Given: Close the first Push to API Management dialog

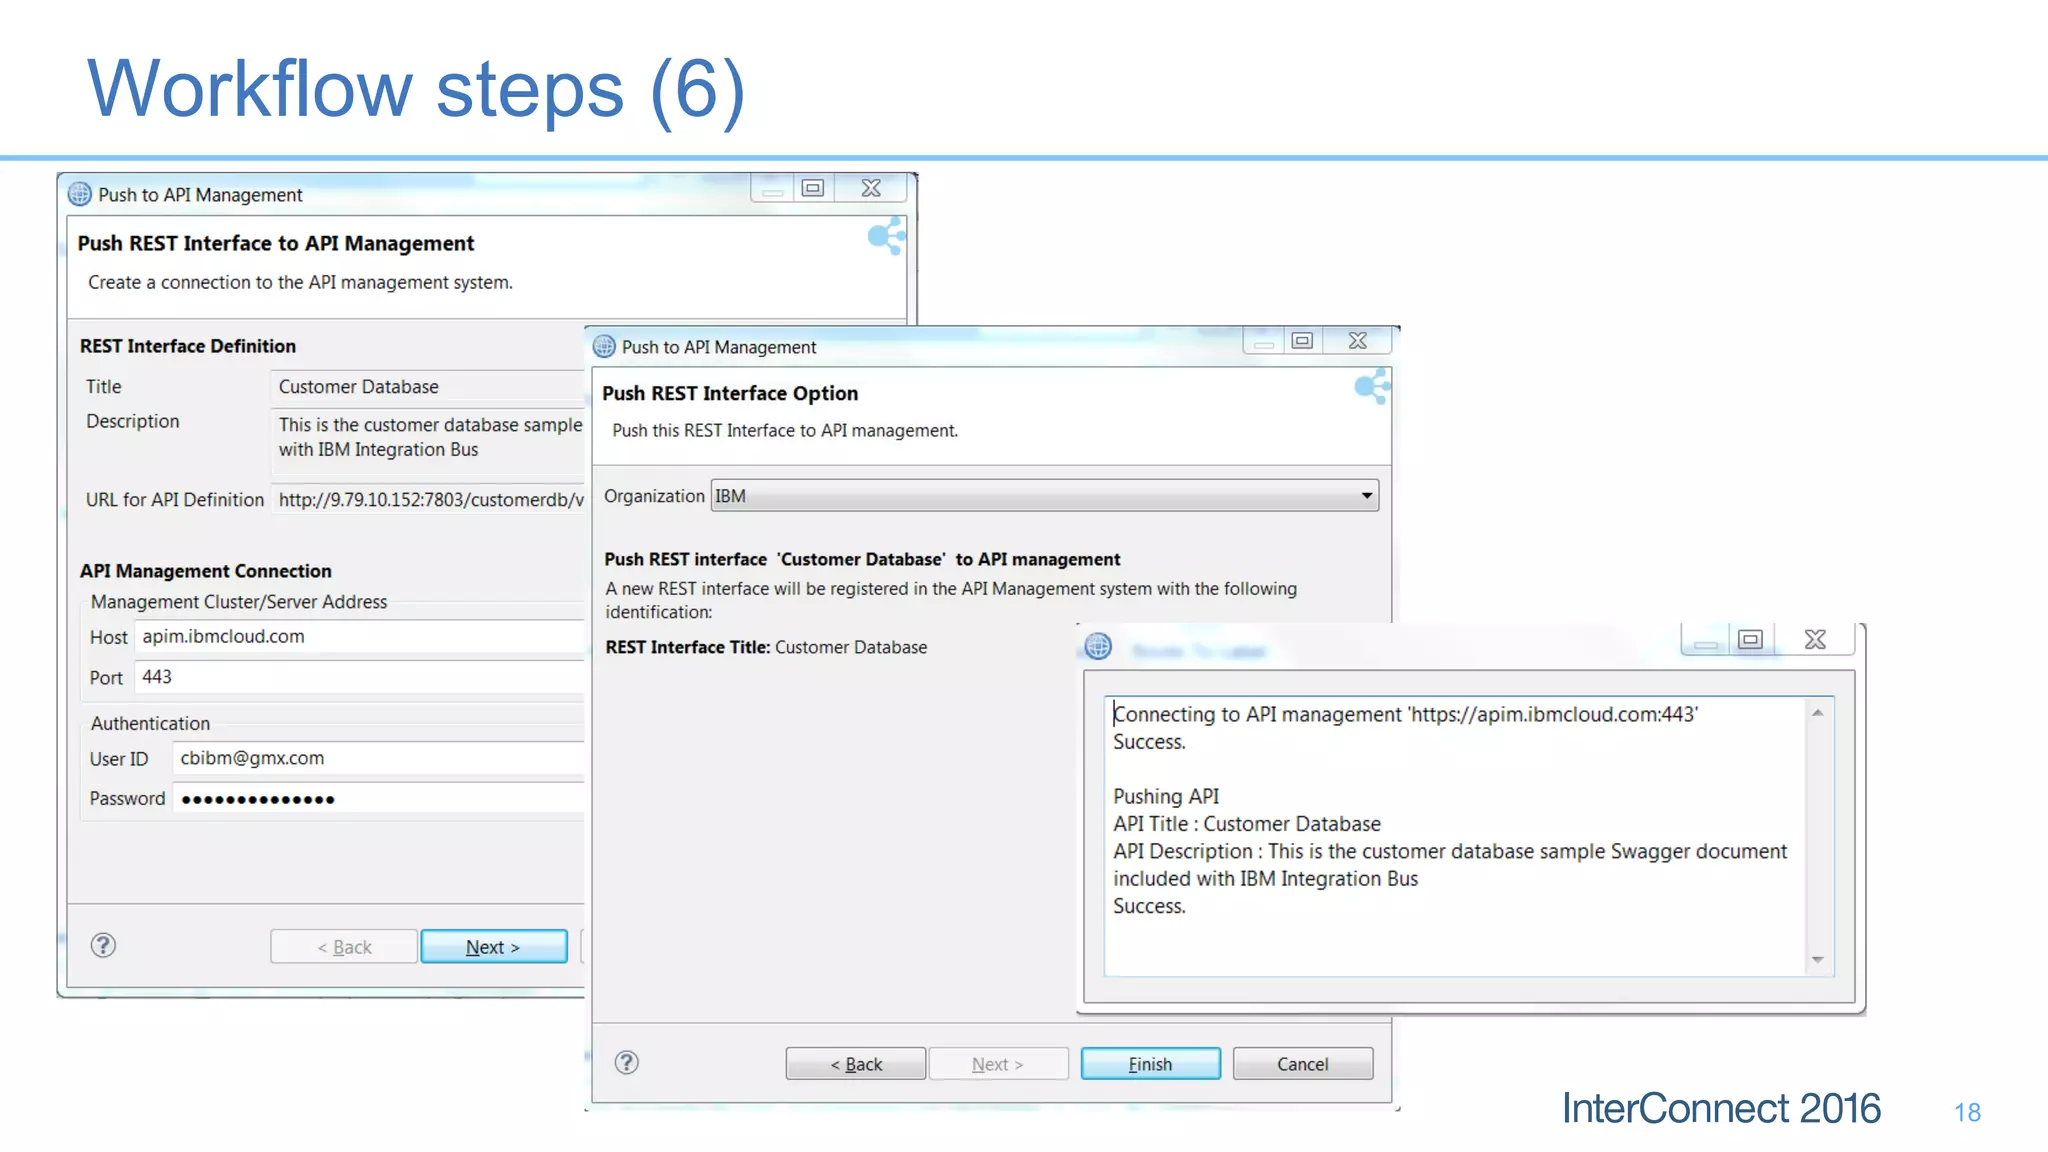Looking at the screenshot, I should (x=871, y=188).
